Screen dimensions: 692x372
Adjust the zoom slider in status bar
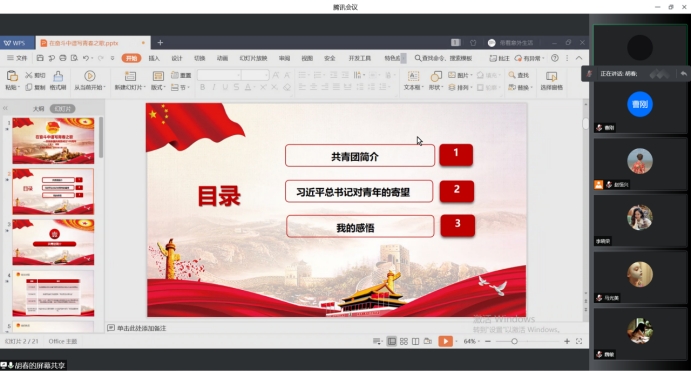point(514,341)
